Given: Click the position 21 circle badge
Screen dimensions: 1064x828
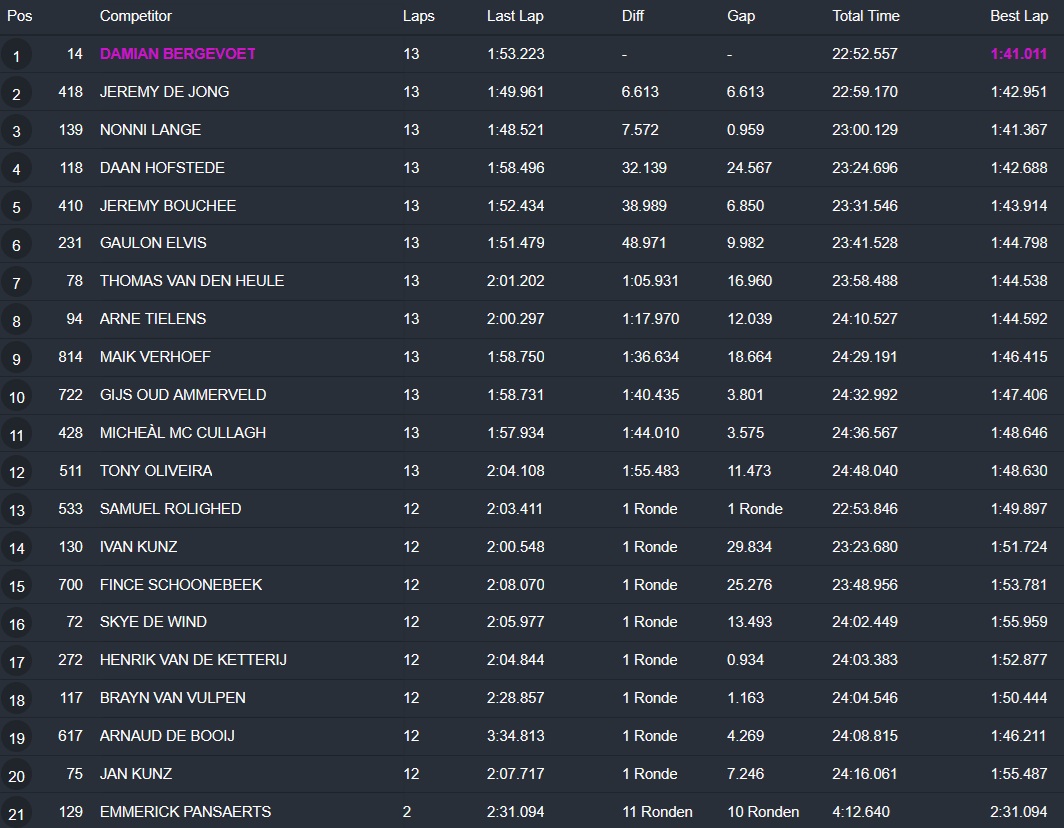Looking at the screenshot, I should pos(16,813).
